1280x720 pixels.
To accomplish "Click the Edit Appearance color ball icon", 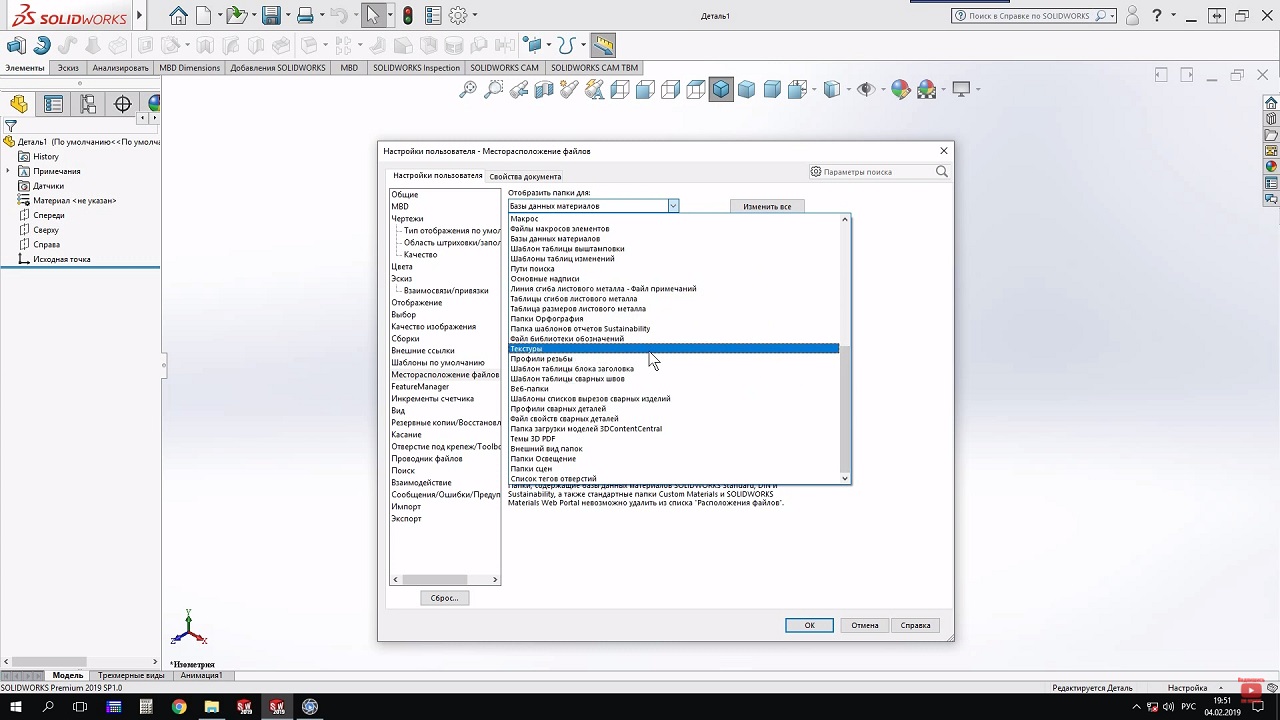I will point(900,90).
